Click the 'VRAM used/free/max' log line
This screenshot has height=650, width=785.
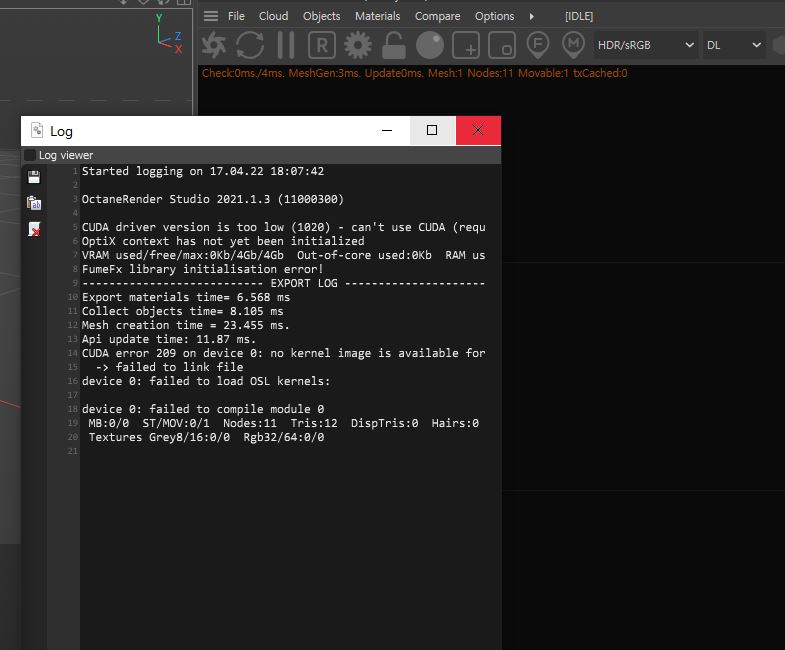point(284,255)
